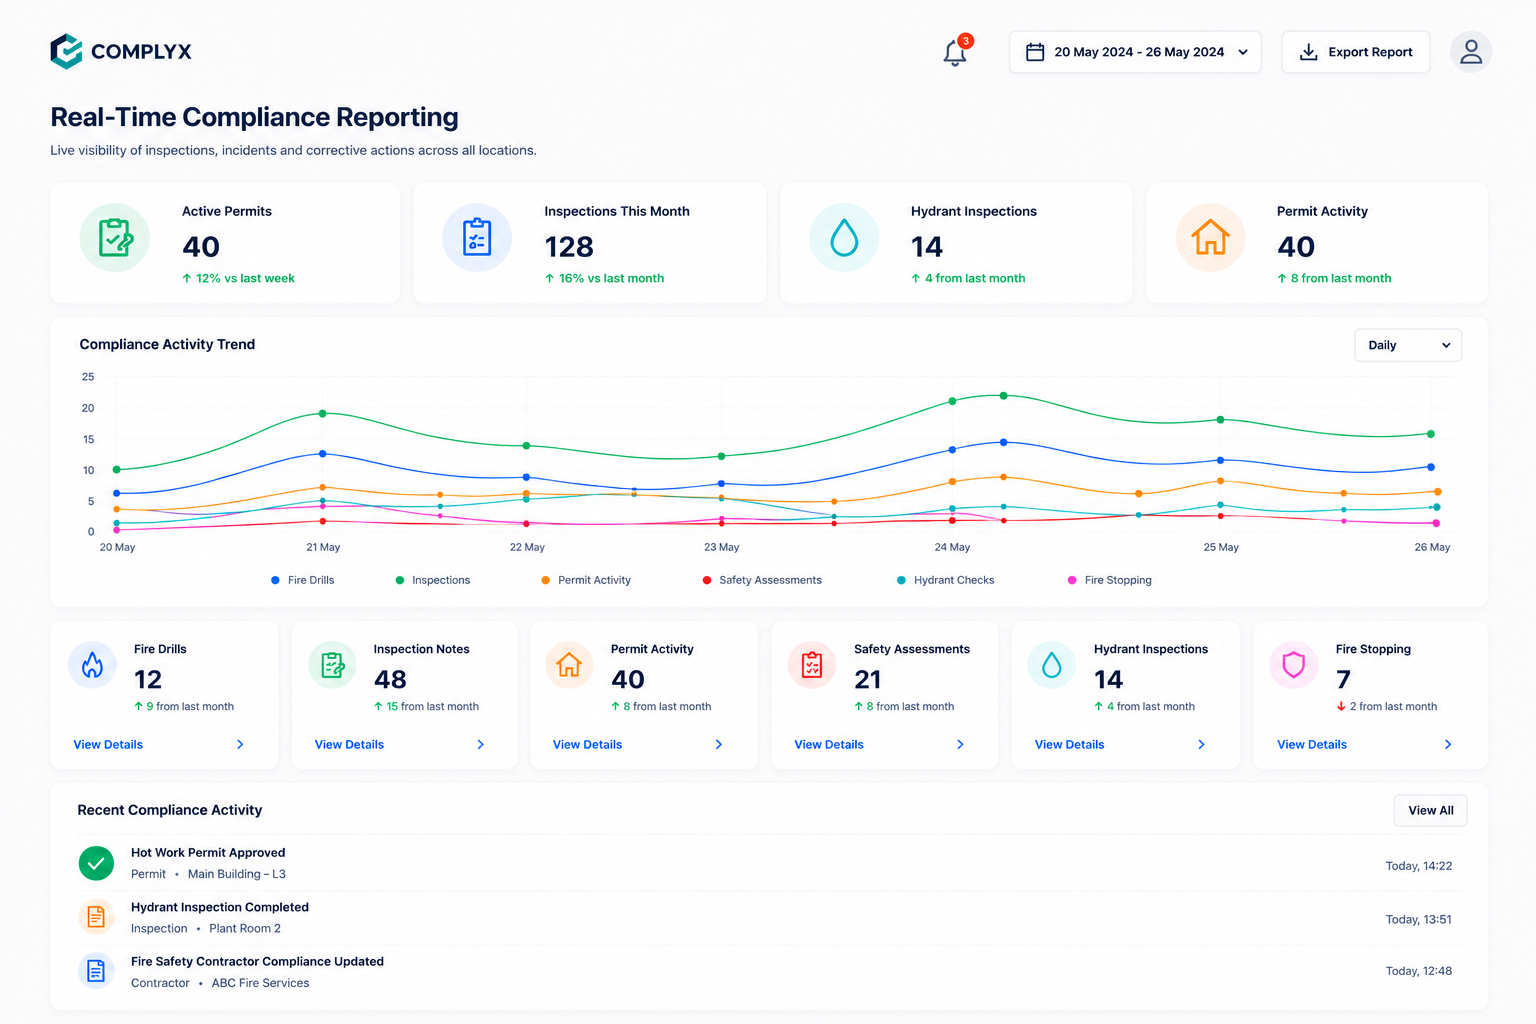Click the chevron arrow on Inspection Notes card

481,744
